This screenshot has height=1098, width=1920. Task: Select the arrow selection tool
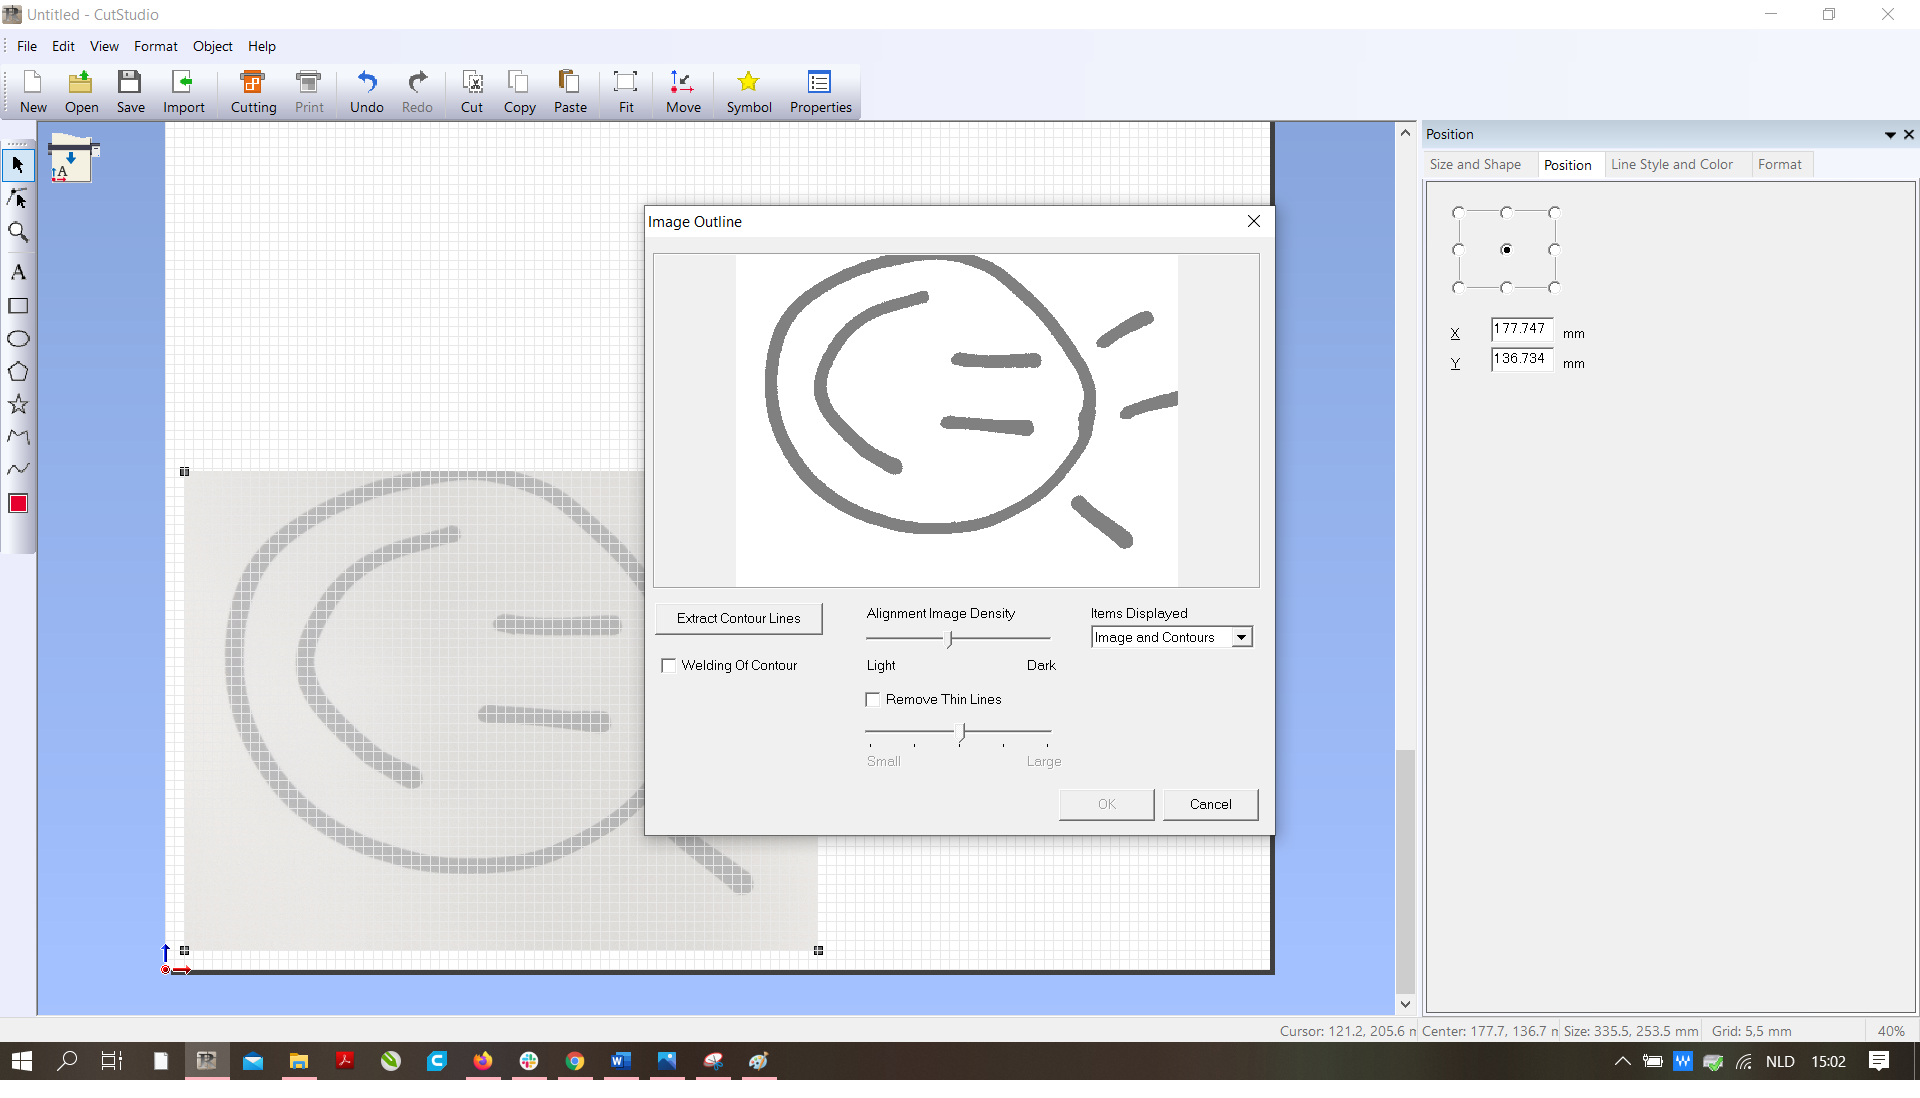[x=18, y=165]
